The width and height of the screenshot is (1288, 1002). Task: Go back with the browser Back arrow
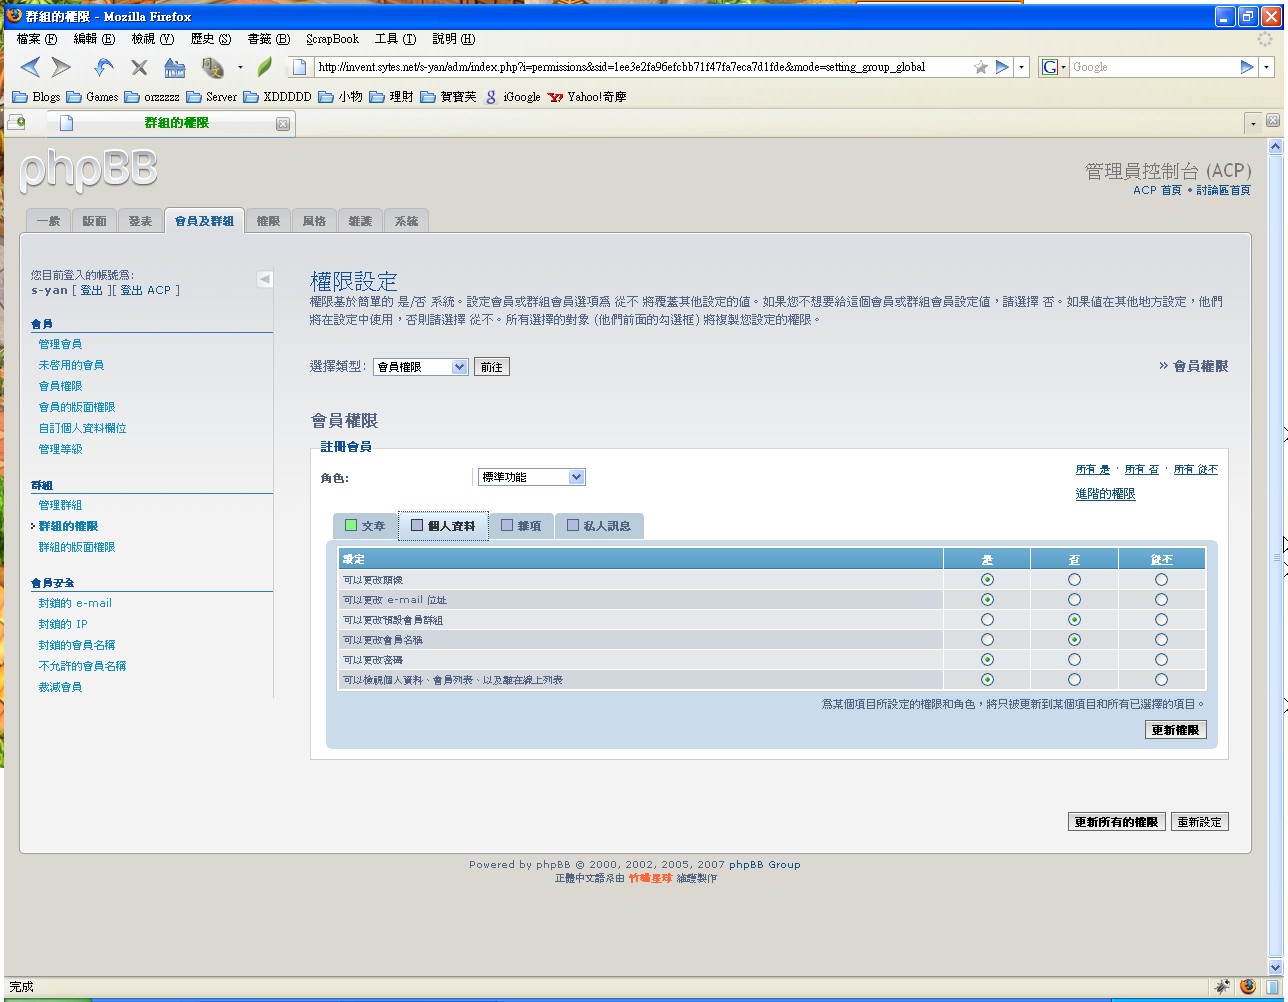pos(31,67)
